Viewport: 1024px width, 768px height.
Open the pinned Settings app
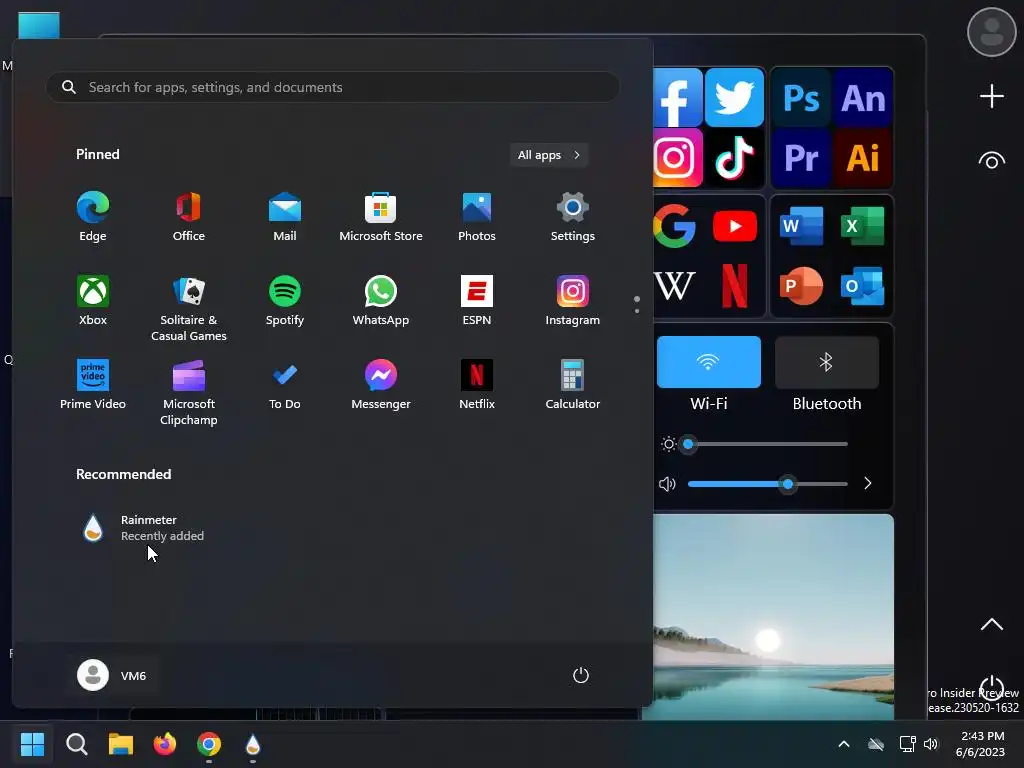[573, 217]
